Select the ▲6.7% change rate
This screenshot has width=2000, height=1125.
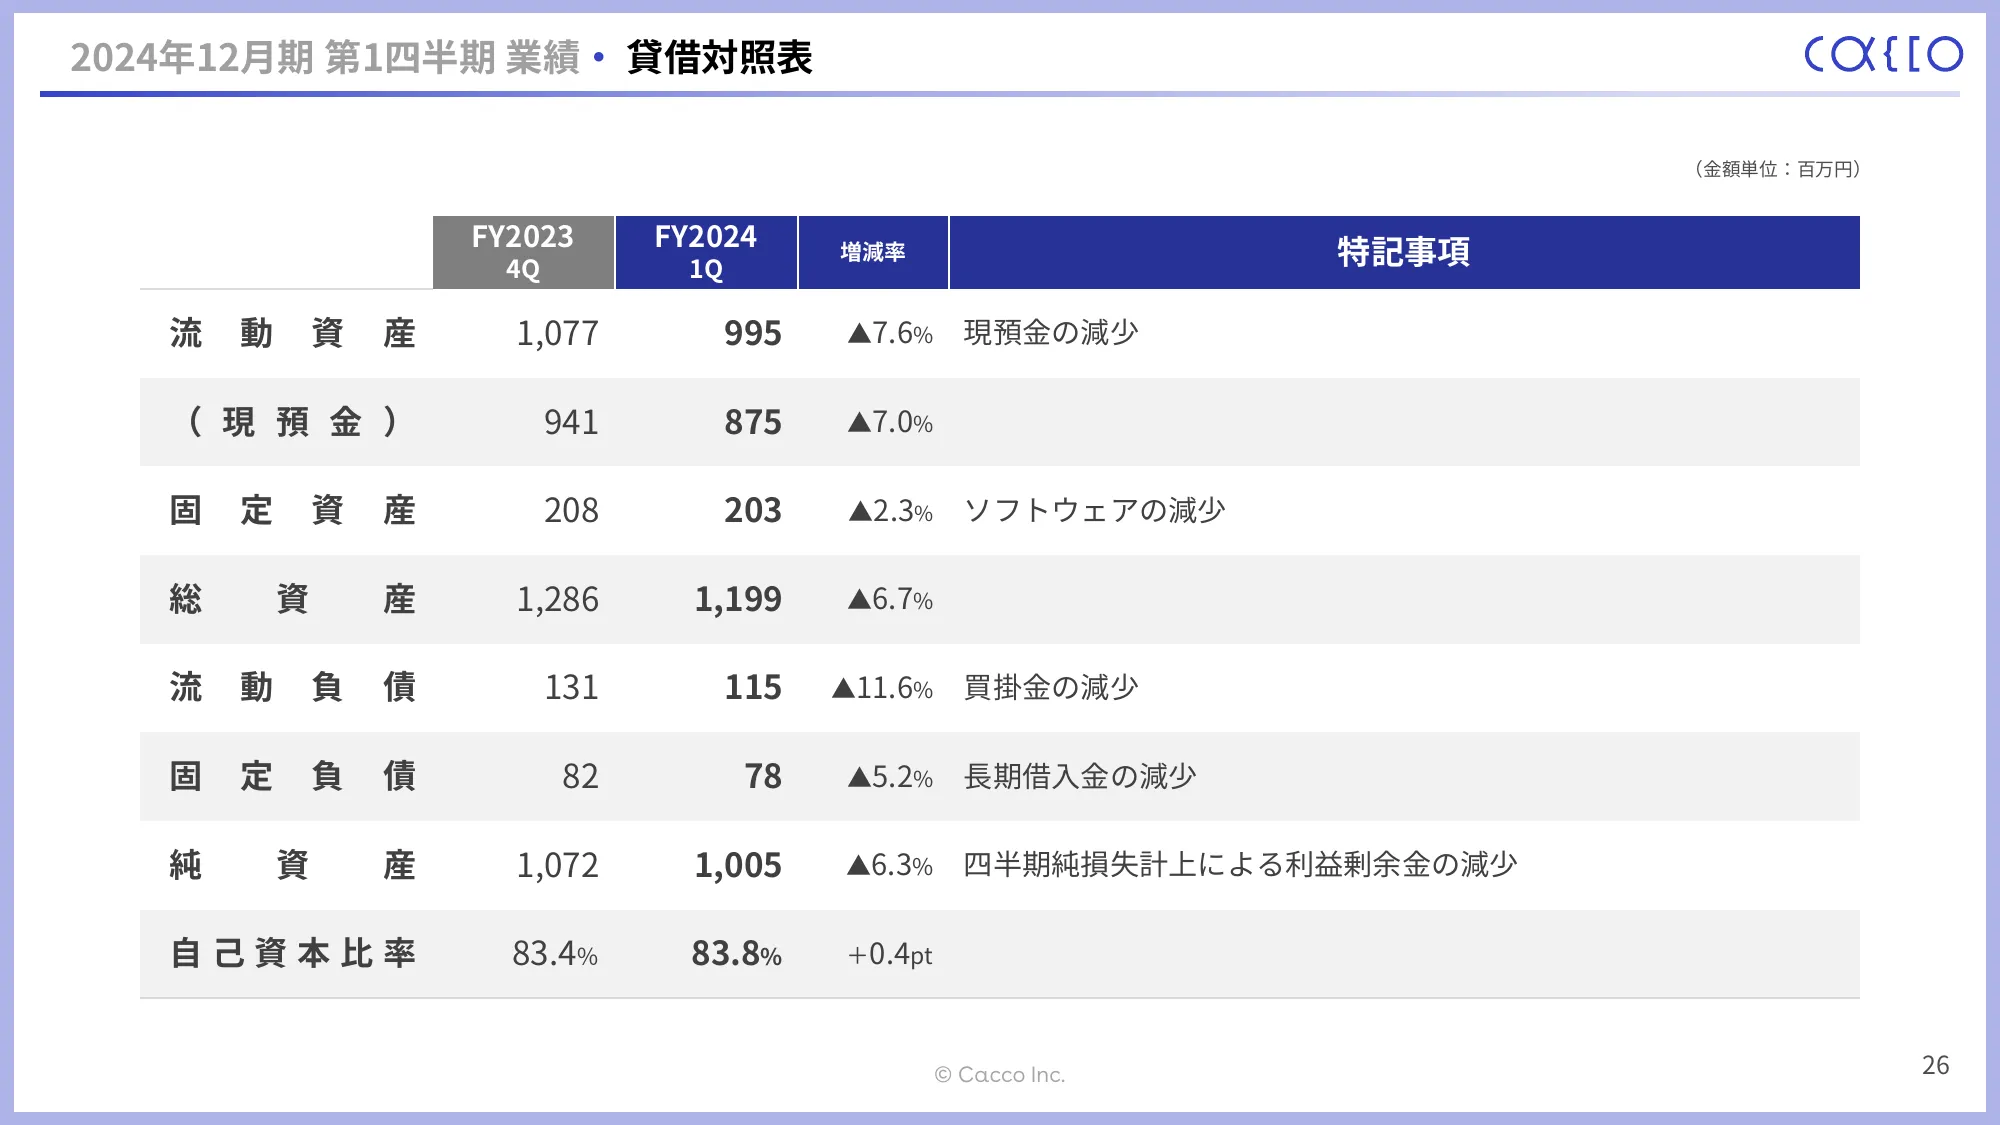[890, 599]
